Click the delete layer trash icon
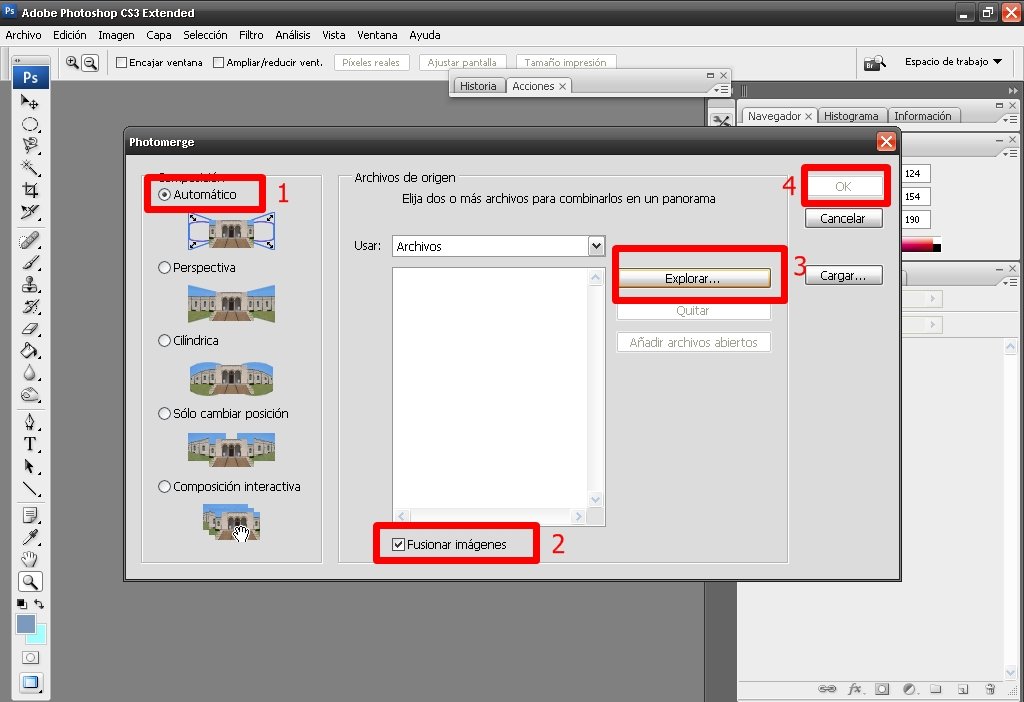This screenshot has height=702, width=1024. click(989, 689)
